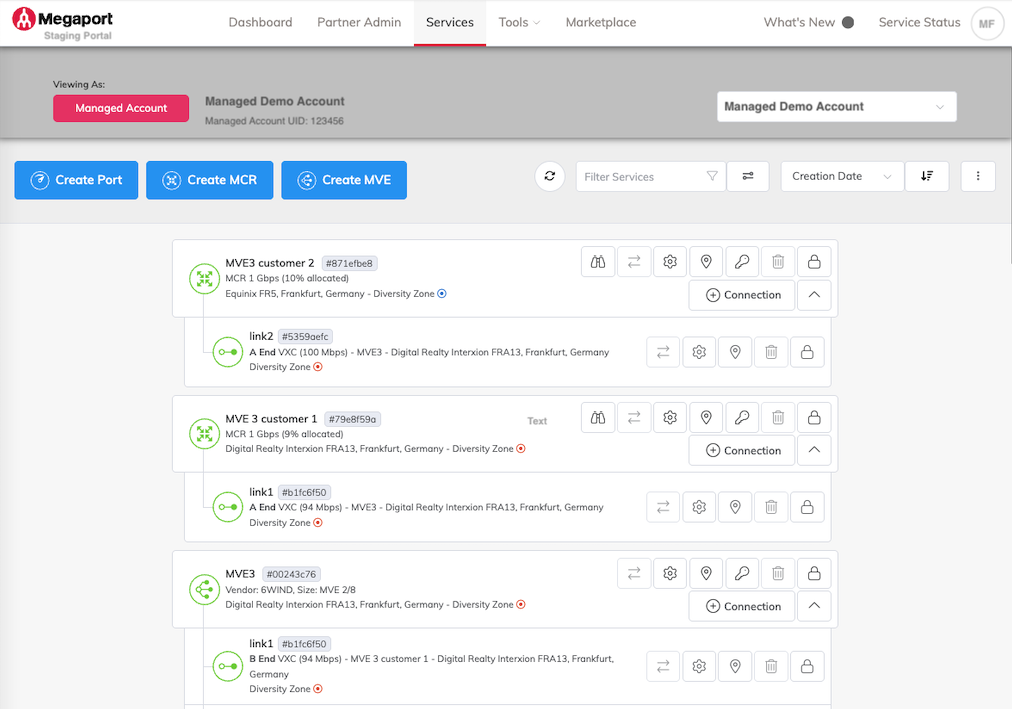The image size is (1012, 709).
Task: Open the binoculars details view for MVE3 customer 2
Action: tap(598, 261)
